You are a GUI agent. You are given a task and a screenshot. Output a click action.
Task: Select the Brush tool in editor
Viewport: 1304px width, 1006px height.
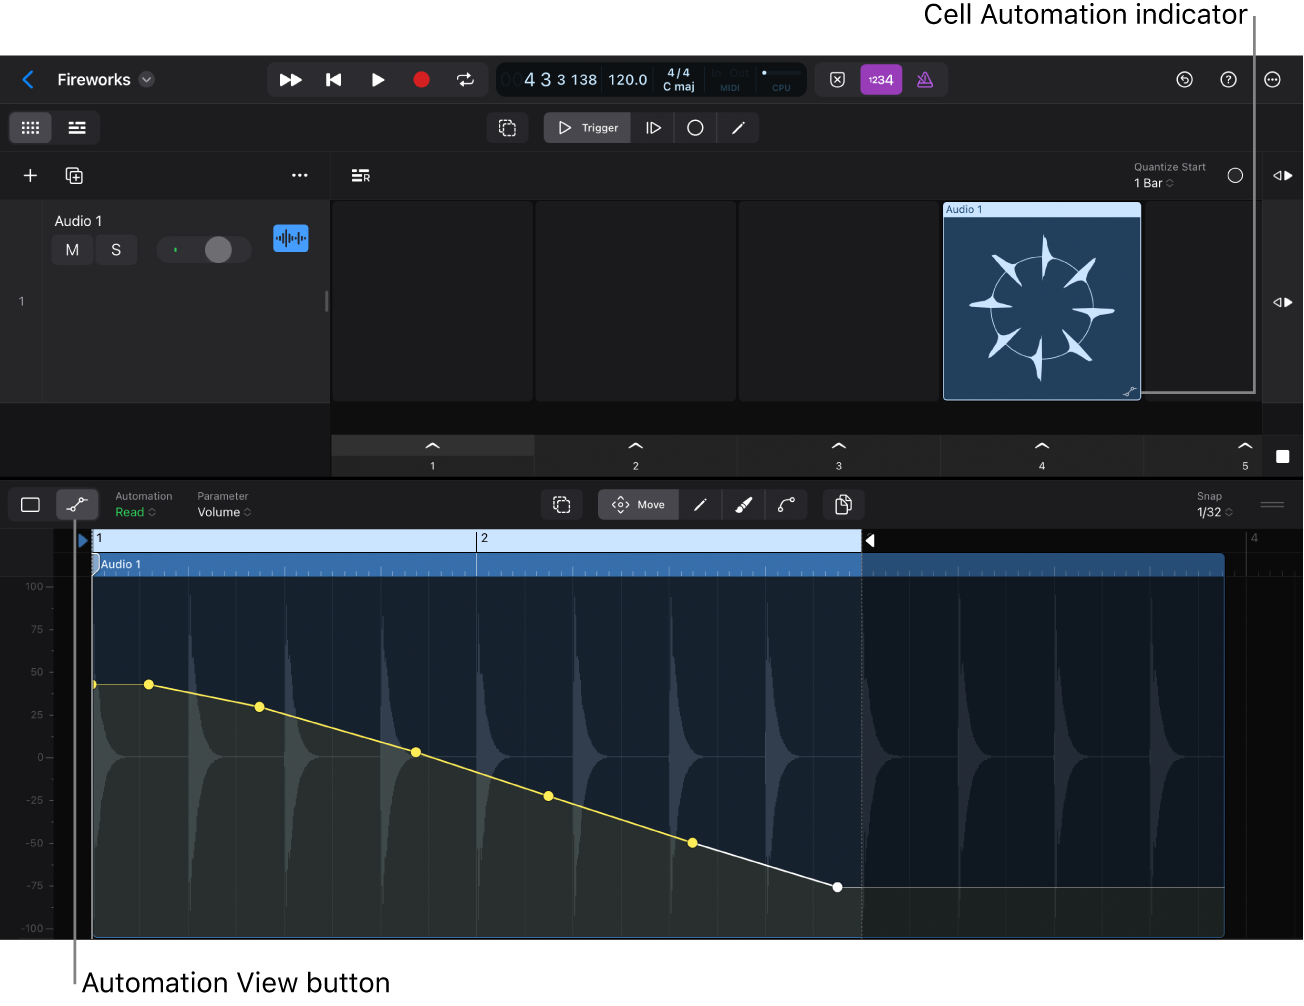click(x=743, y=505)
